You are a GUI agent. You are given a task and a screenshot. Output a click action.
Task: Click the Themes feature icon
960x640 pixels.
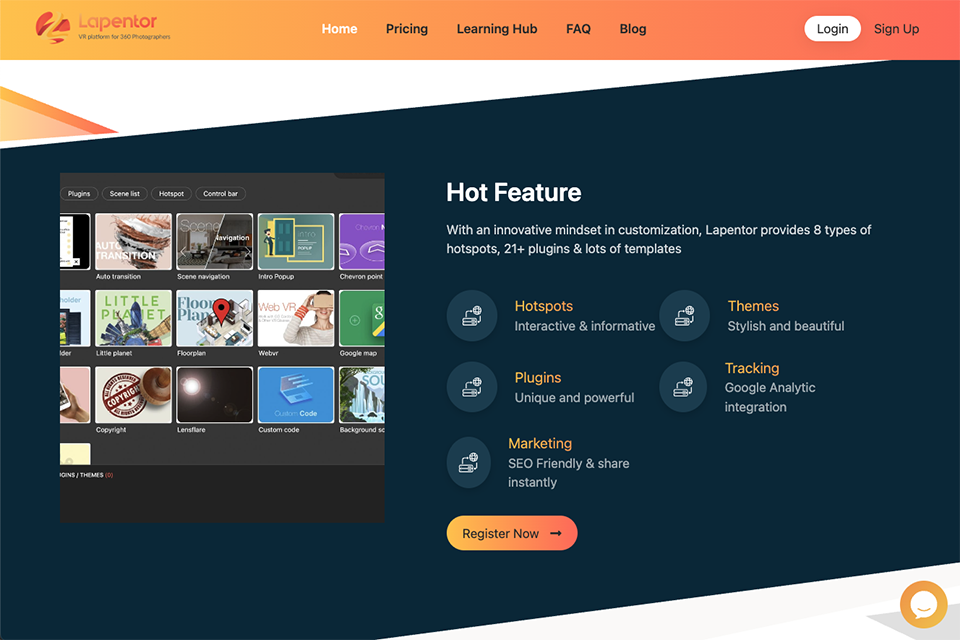tap(684, 316)
